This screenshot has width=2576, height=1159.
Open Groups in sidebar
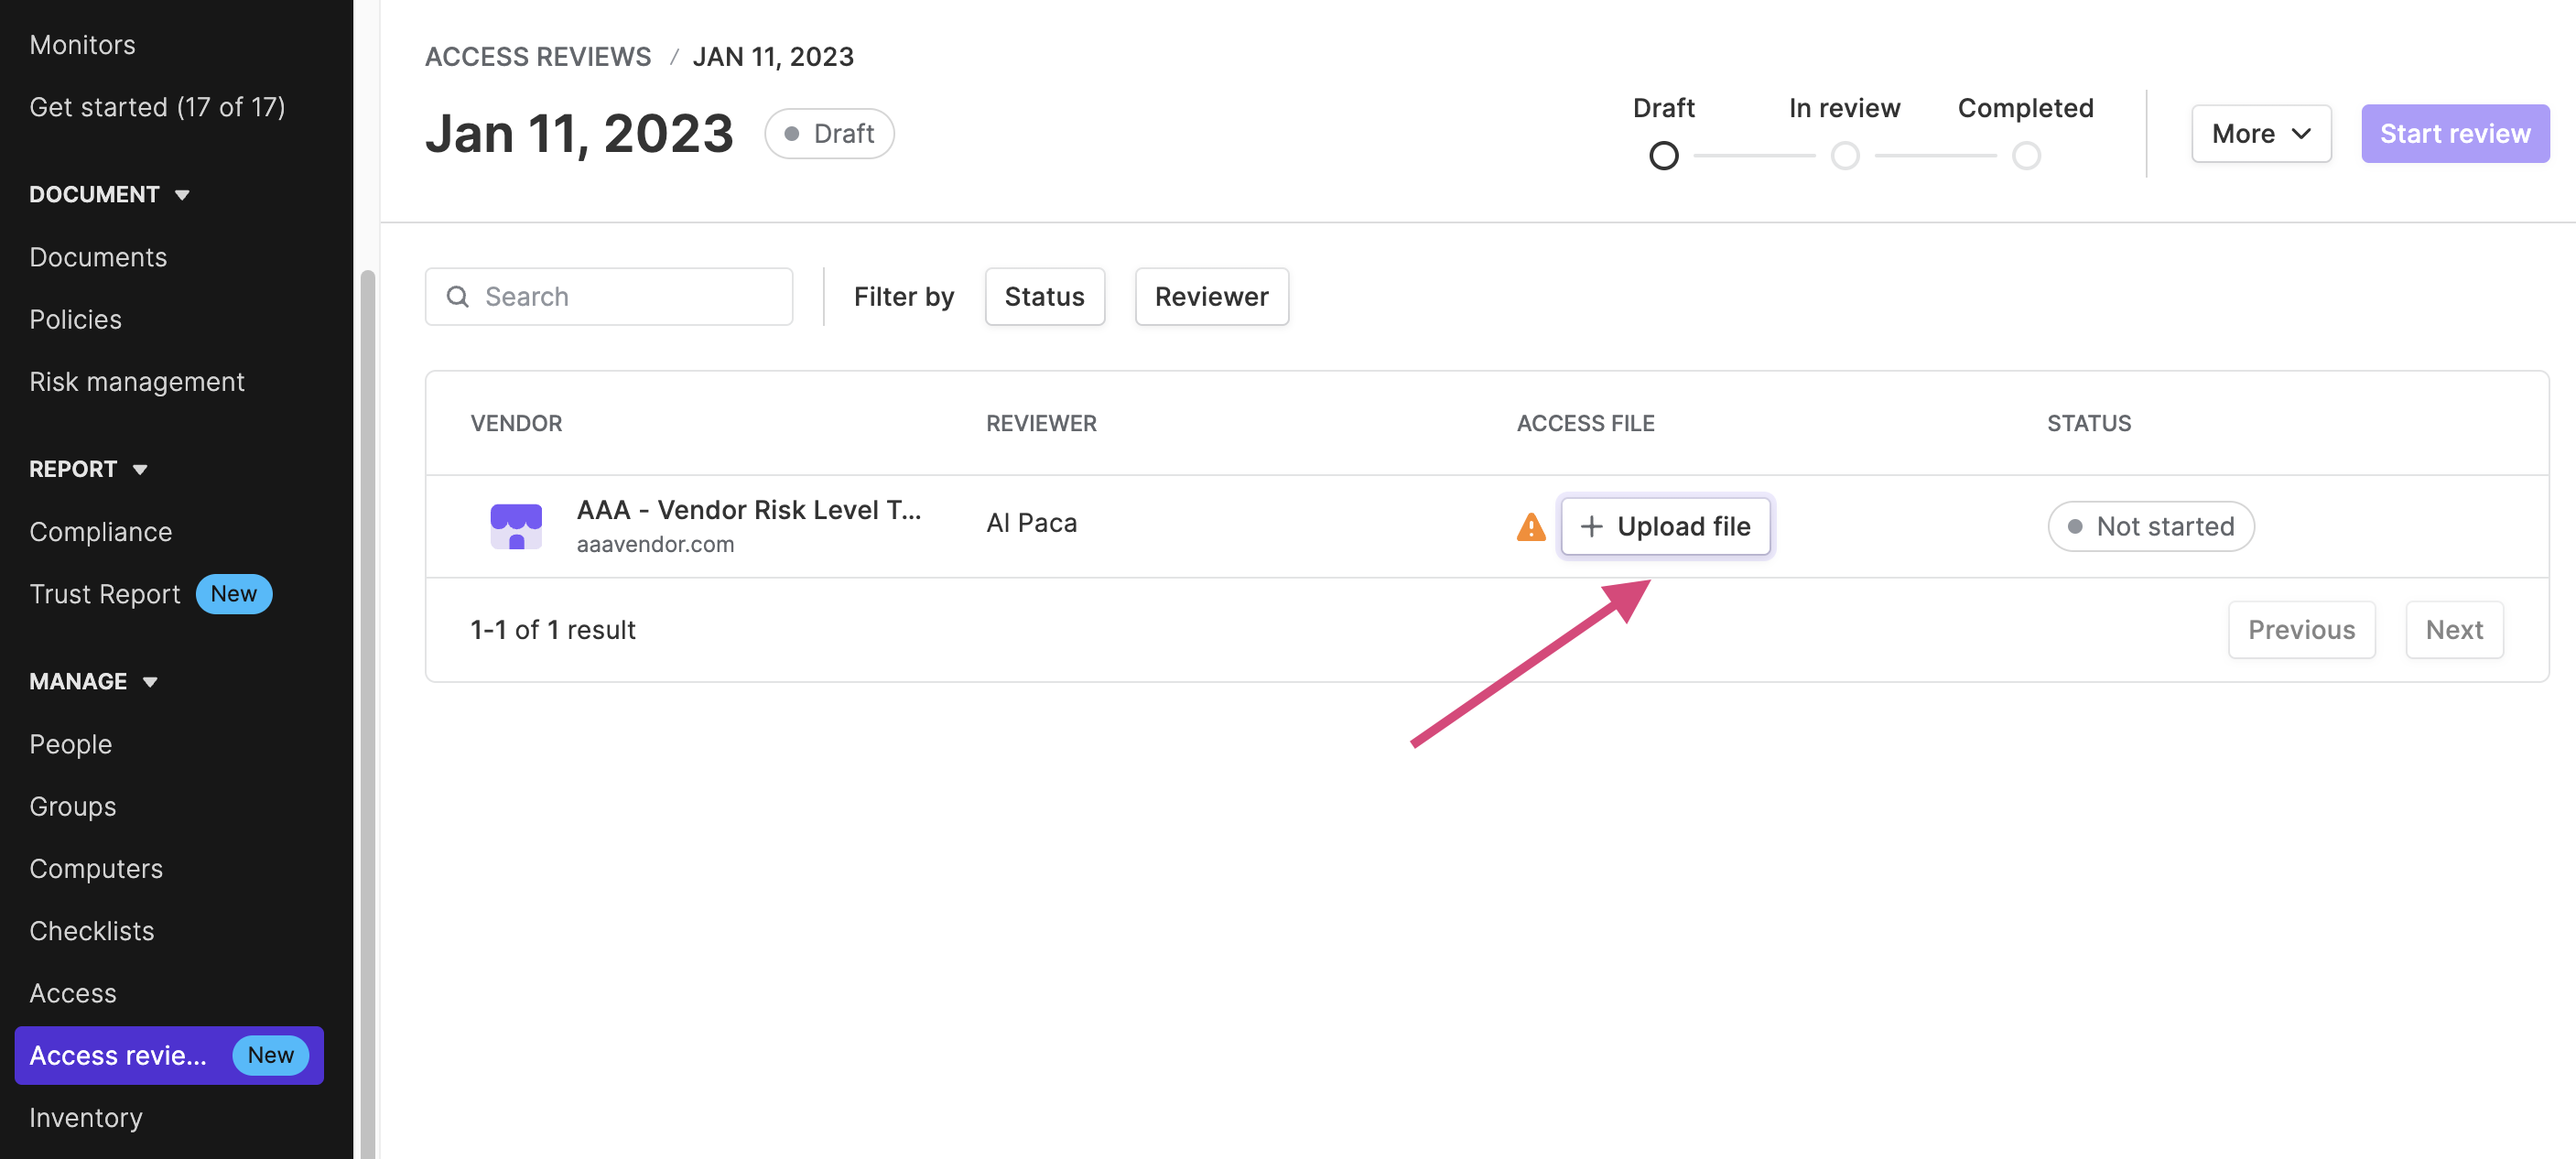72,806
